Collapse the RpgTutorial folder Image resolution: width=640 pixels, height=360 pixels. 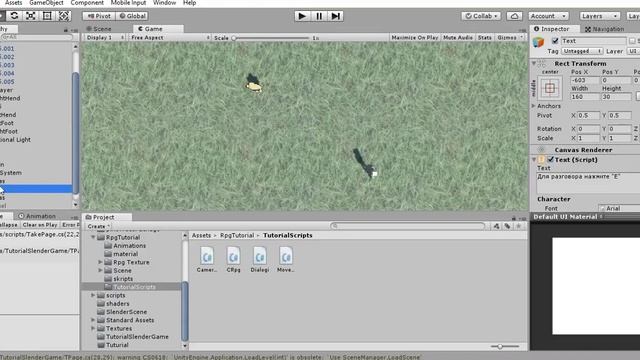(93, 237)
